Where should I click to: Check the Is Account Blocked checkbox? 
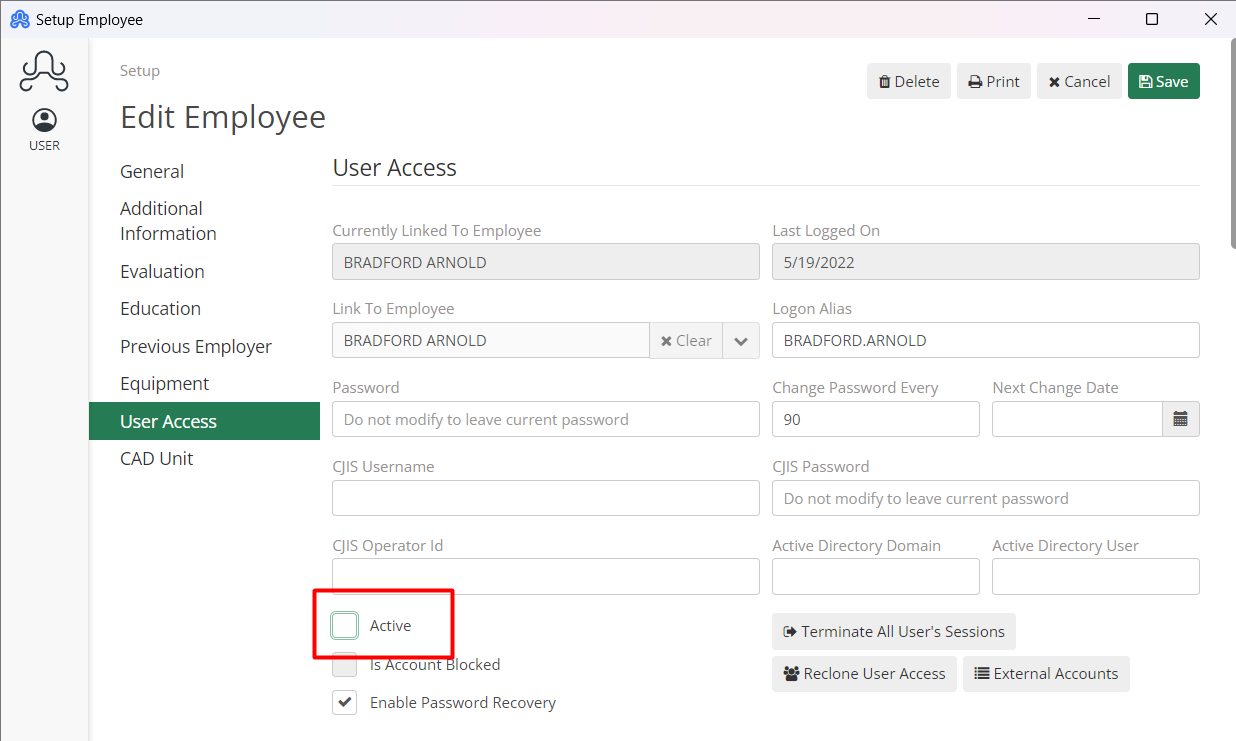[x=344, y=664]
